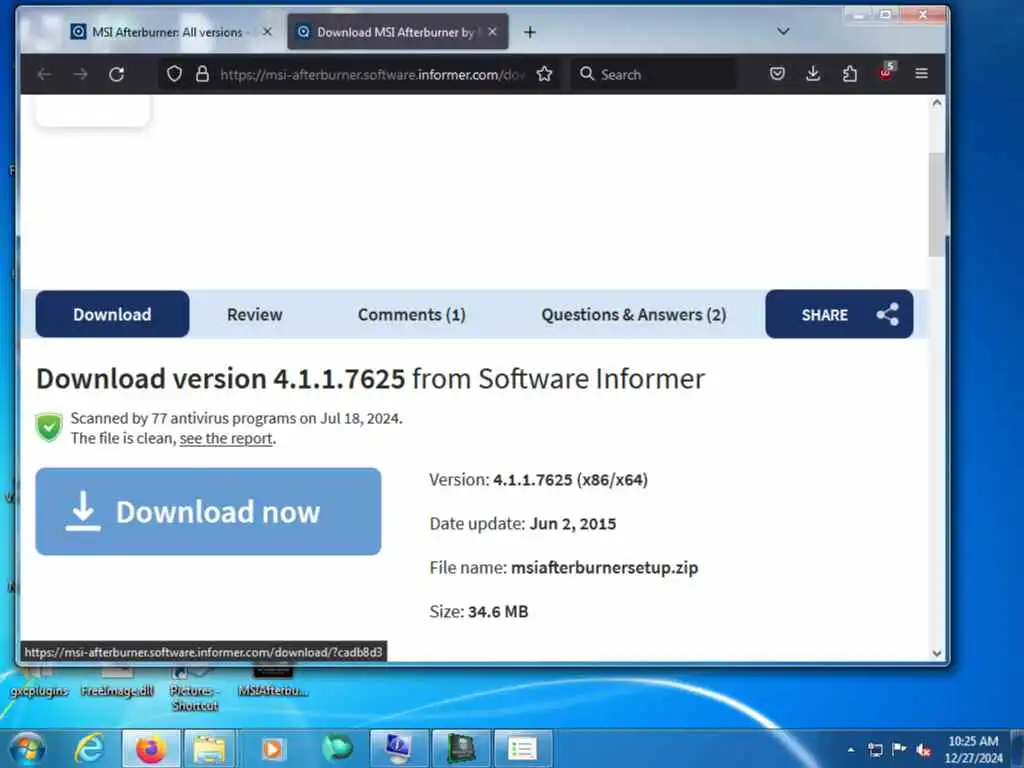This screenshot has width=1024, height=768.
Task: Open the extensions puzzle icon
Action: [x=850, y=74]
